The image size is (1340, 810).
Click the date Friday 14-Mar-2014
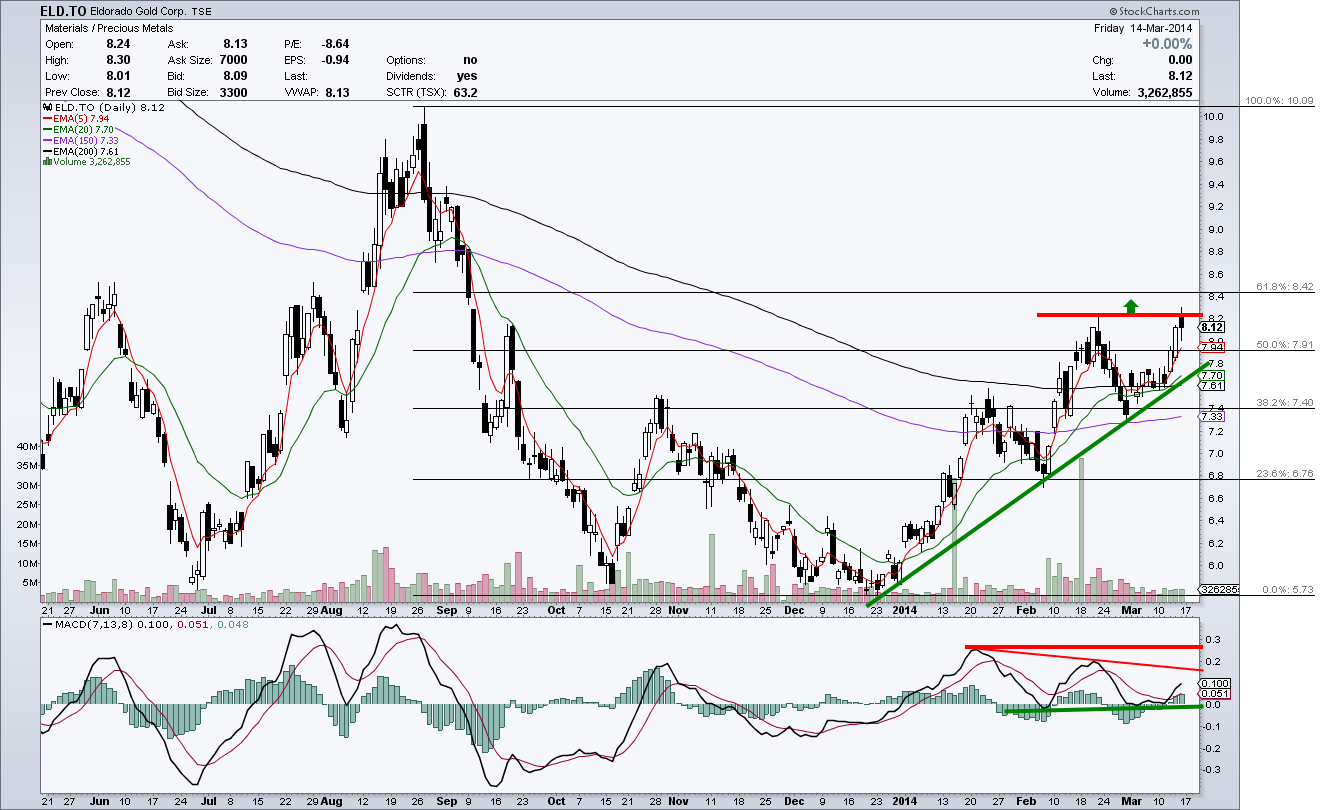[x=1144, y=28]
